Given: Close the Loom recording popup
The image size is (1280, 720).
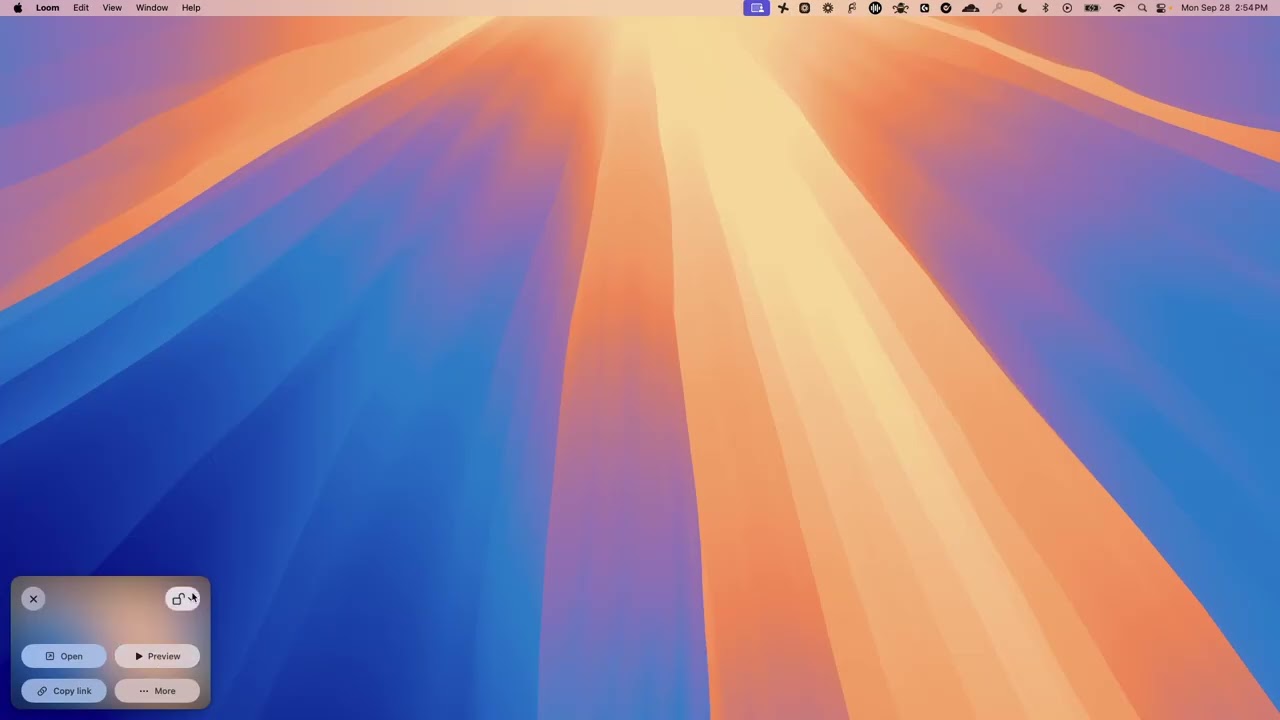Looking at the screenshot, I should 33,599.
